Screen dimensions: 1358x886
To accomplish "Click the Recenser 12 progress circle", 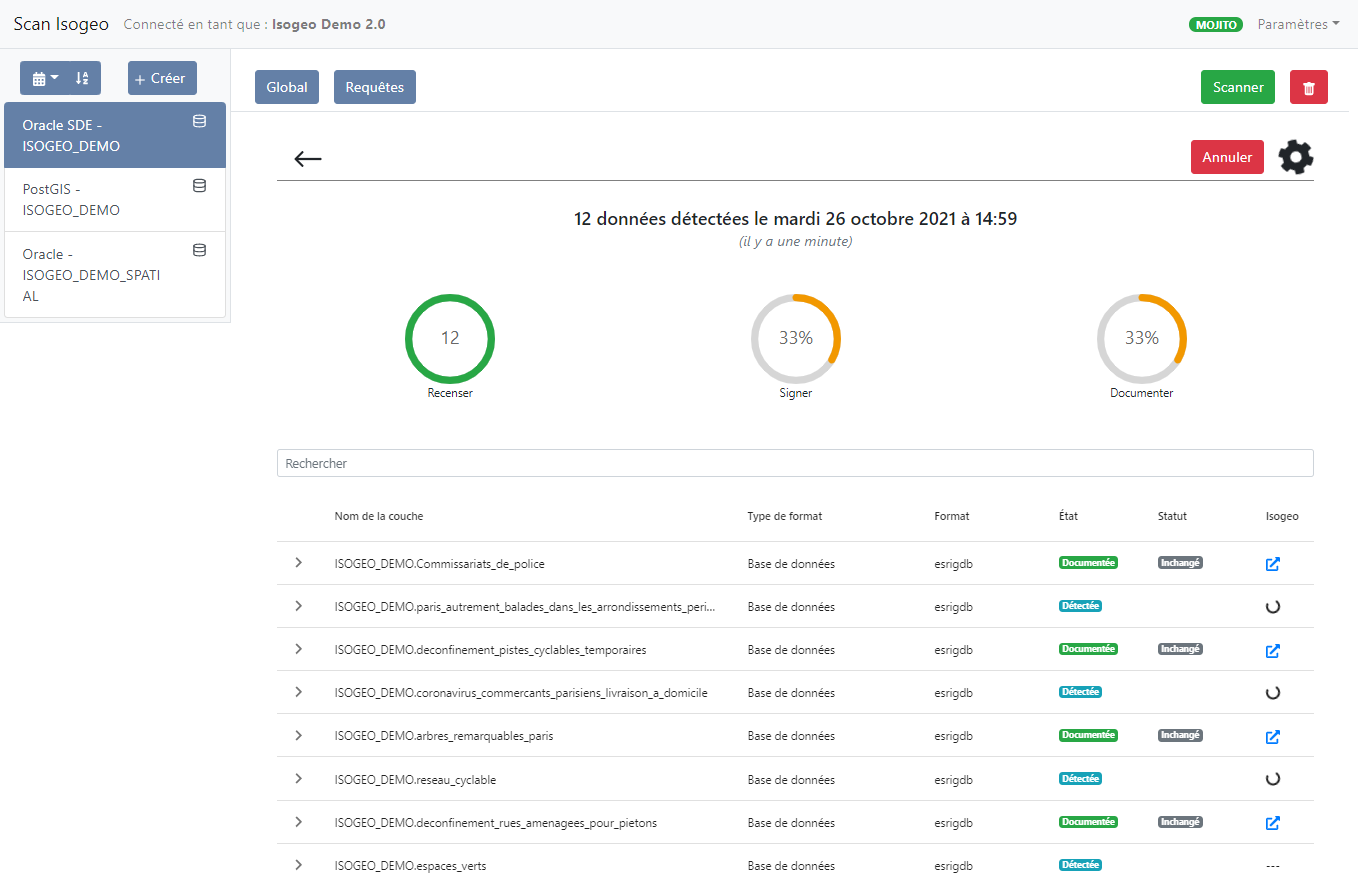I will click(450, 338).
